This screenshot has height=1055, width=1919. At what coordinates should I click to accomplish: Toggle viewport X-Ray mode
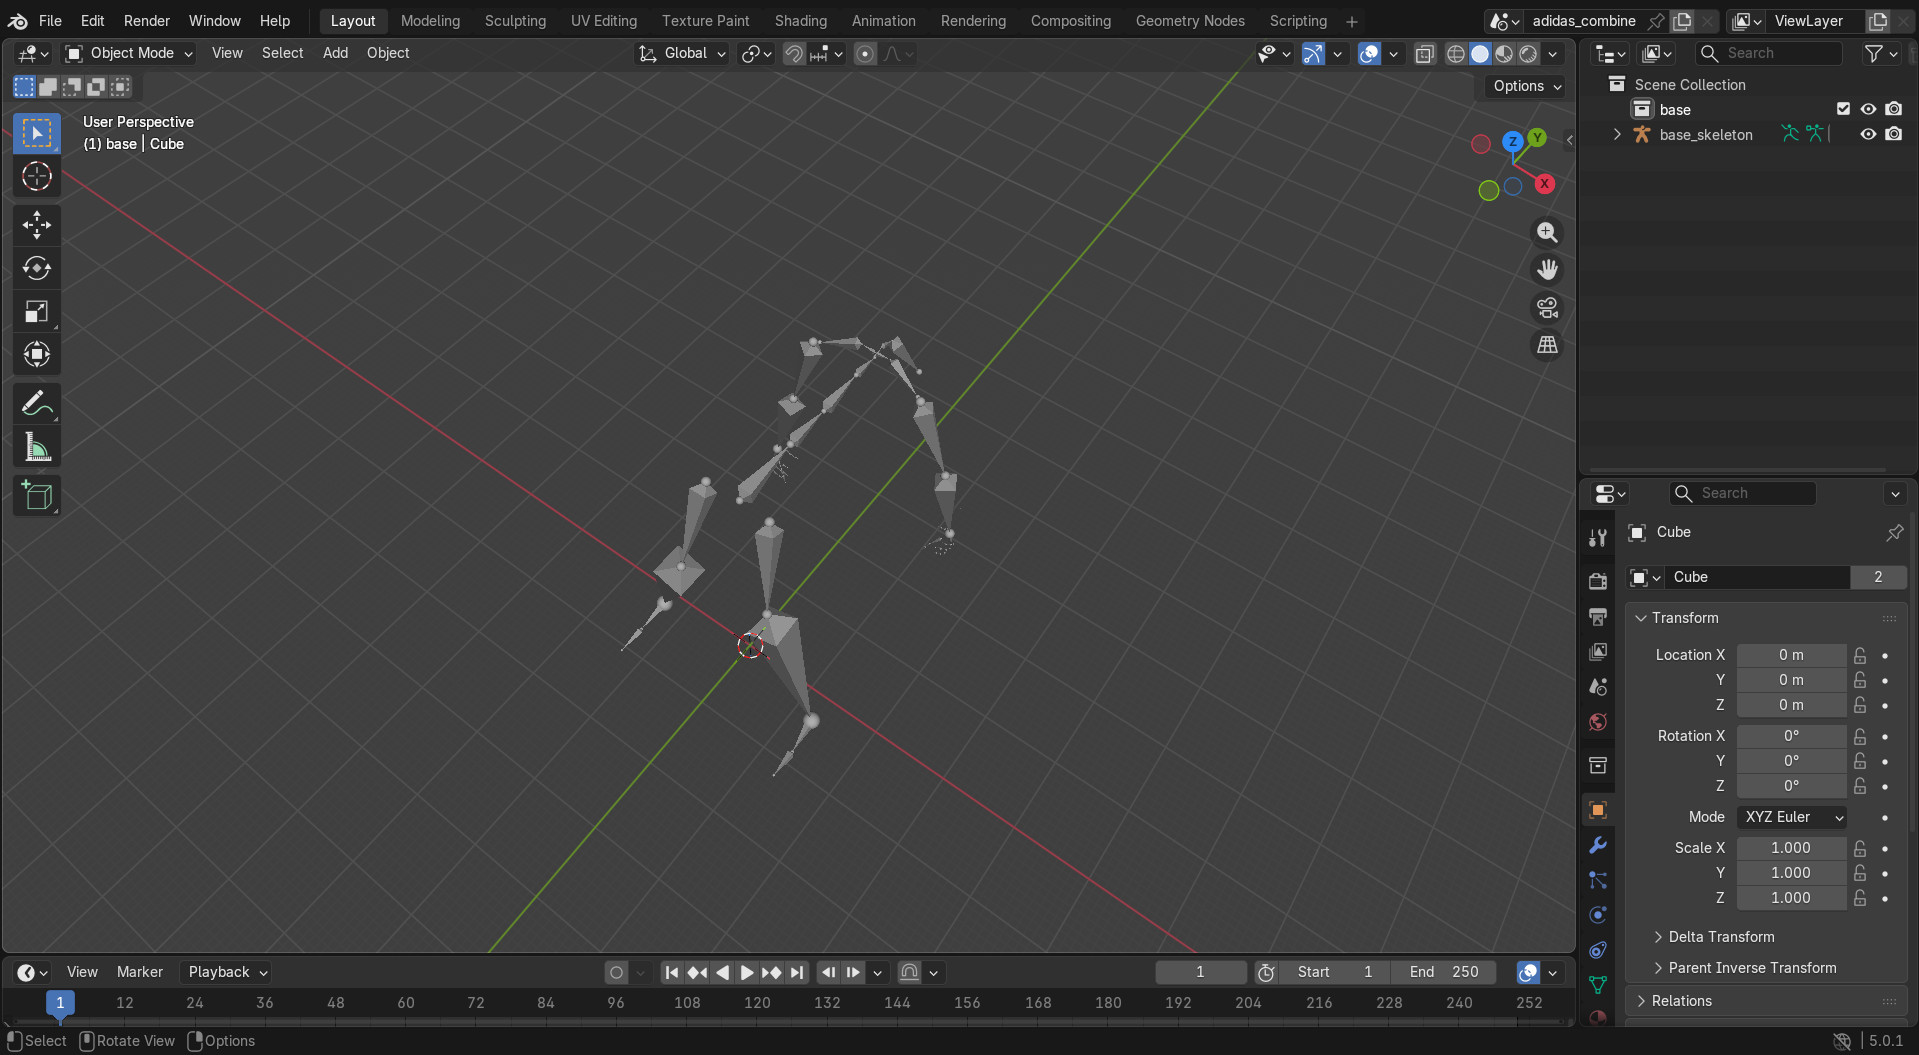coord(1425,54)
